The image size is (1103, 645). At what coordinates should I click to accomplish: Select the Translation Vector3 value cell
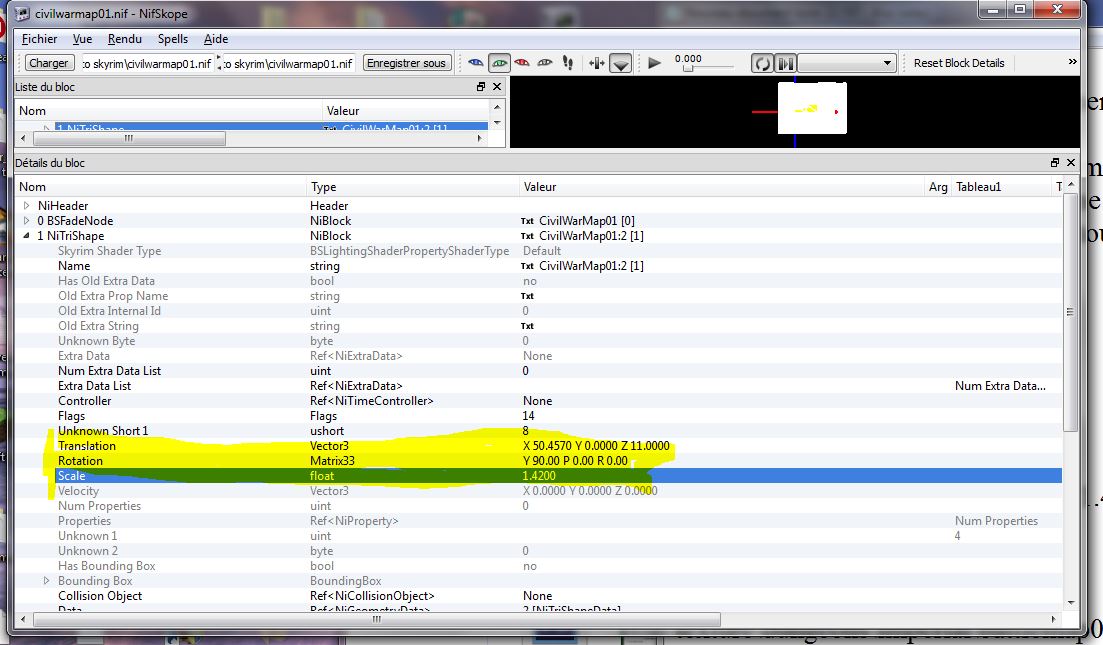click(595, 446)
